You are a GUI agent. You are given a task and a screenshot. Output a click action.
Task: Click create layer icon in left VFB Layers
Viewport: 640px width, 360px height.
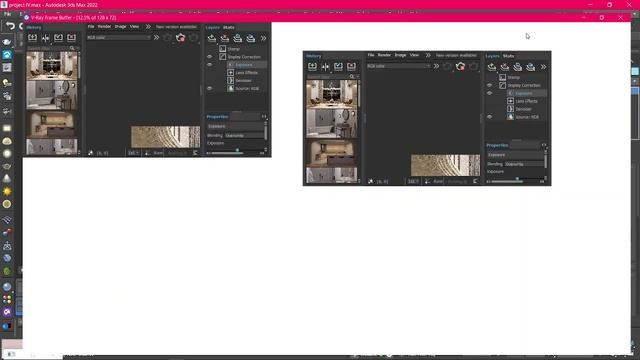tap(212, 38)
